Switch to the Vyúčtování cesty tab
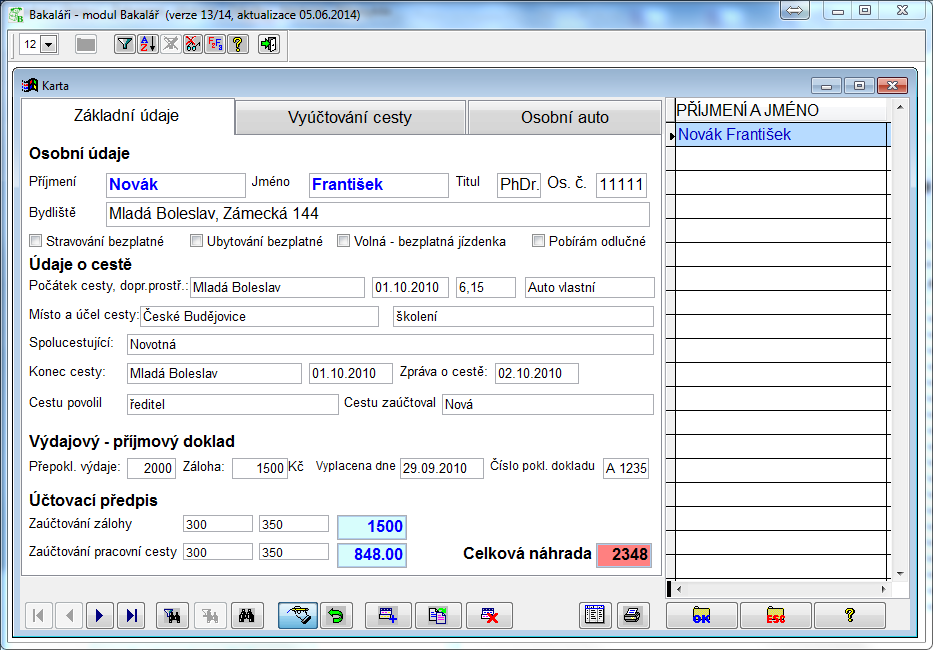933x650 pixels. [350, 117]
